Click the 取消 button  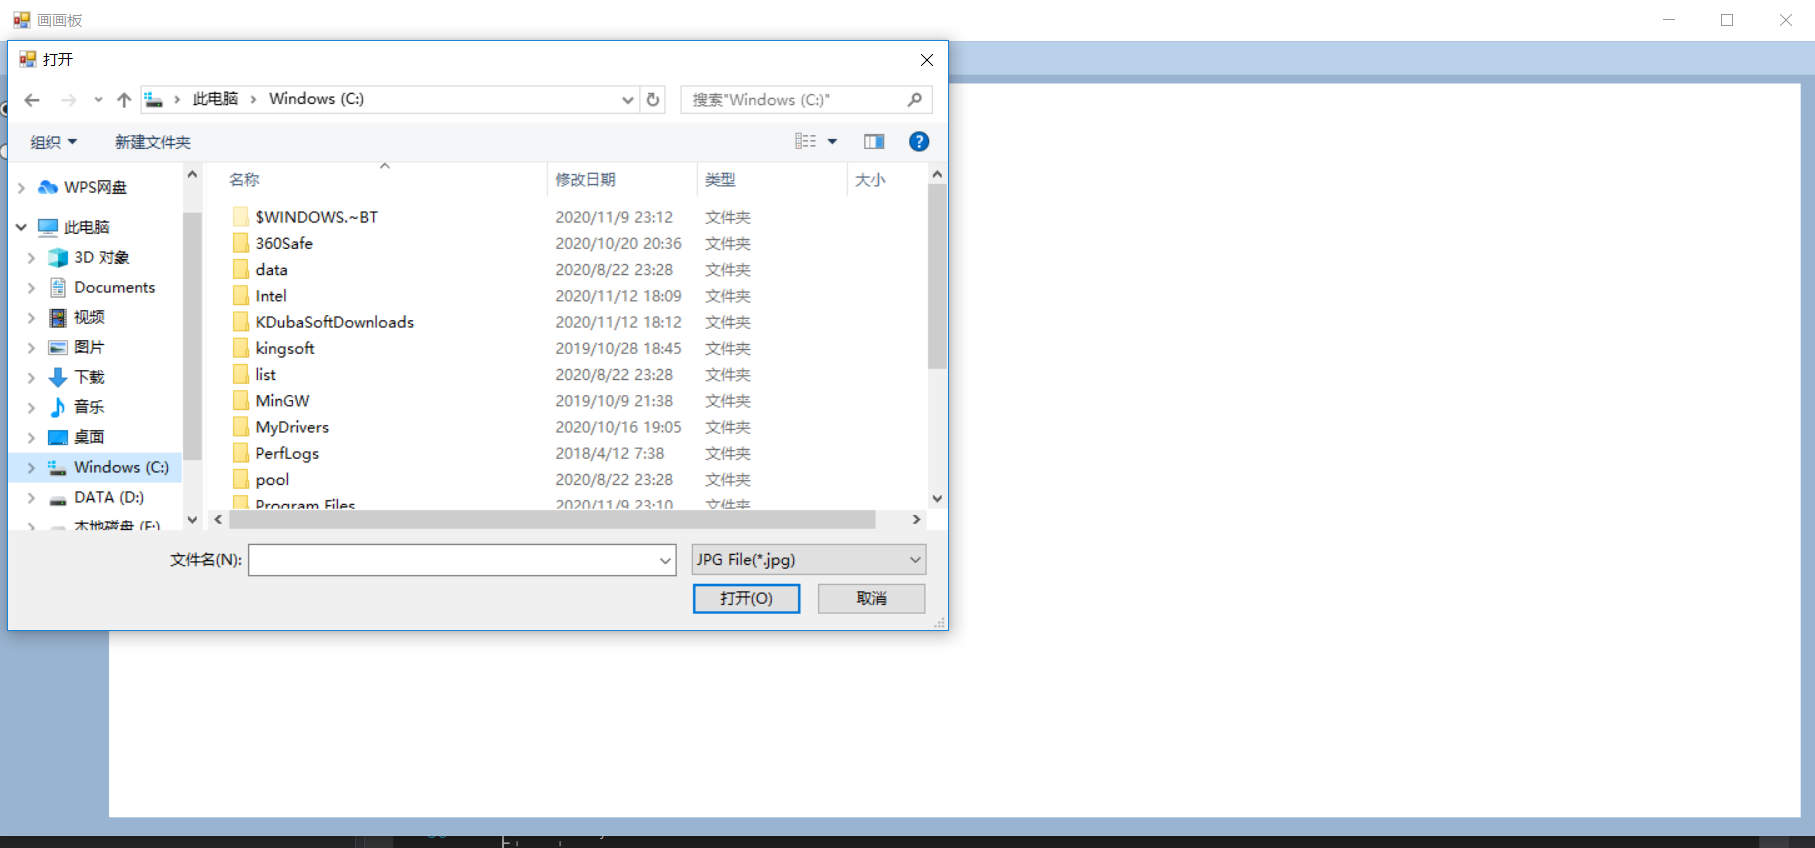coord(871,598)
